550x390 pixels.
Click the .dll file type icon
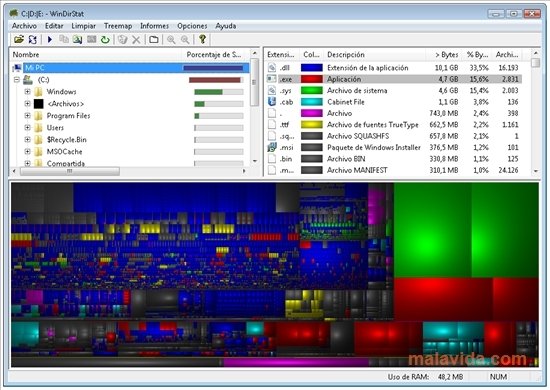[272, 68]
